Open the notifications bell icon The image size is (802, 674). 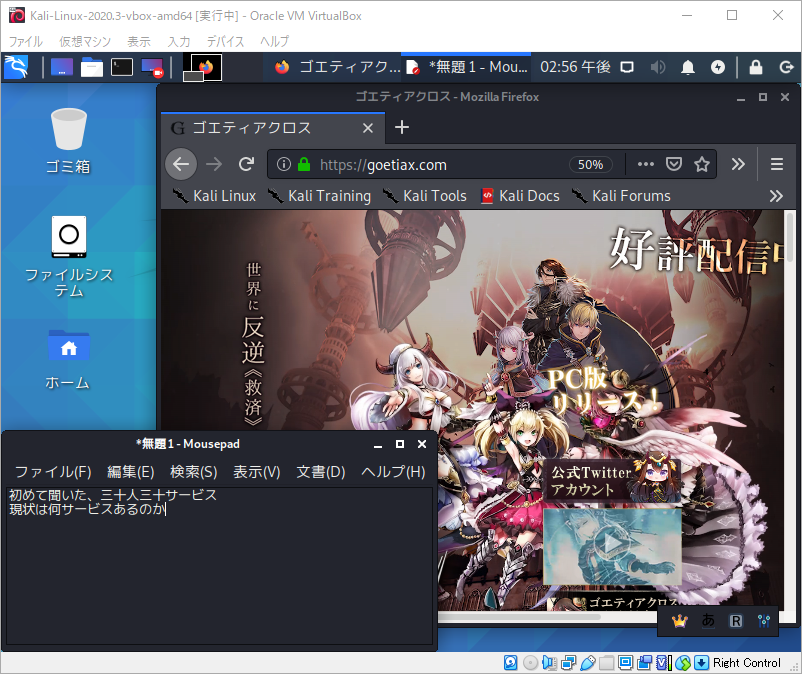pos(688,67)
